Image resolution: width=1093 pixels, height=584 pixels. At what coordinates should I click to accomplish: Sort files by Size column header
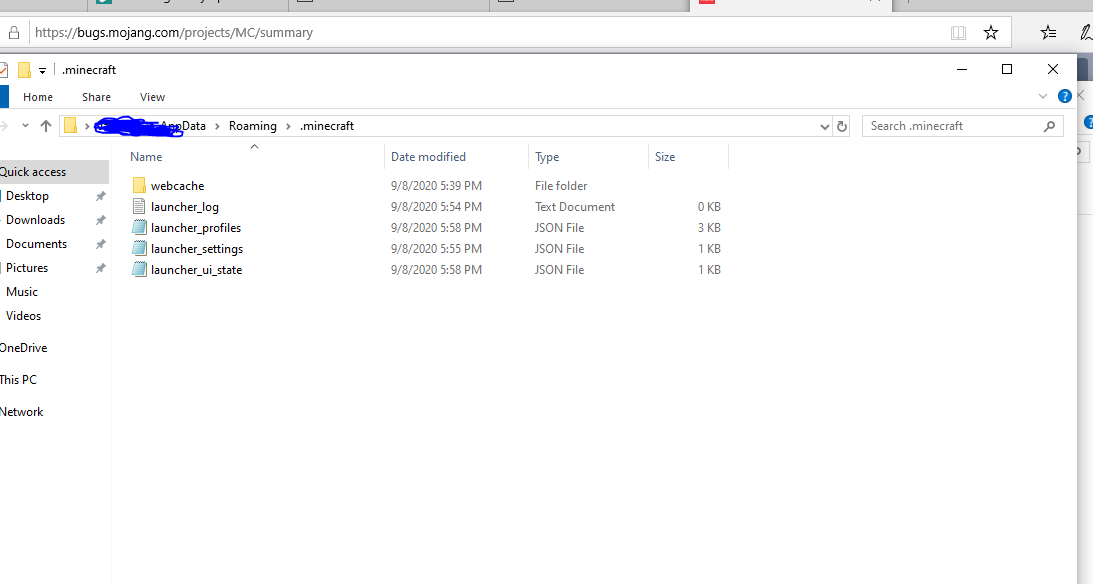pyautogui.click(x=688, y=157)
